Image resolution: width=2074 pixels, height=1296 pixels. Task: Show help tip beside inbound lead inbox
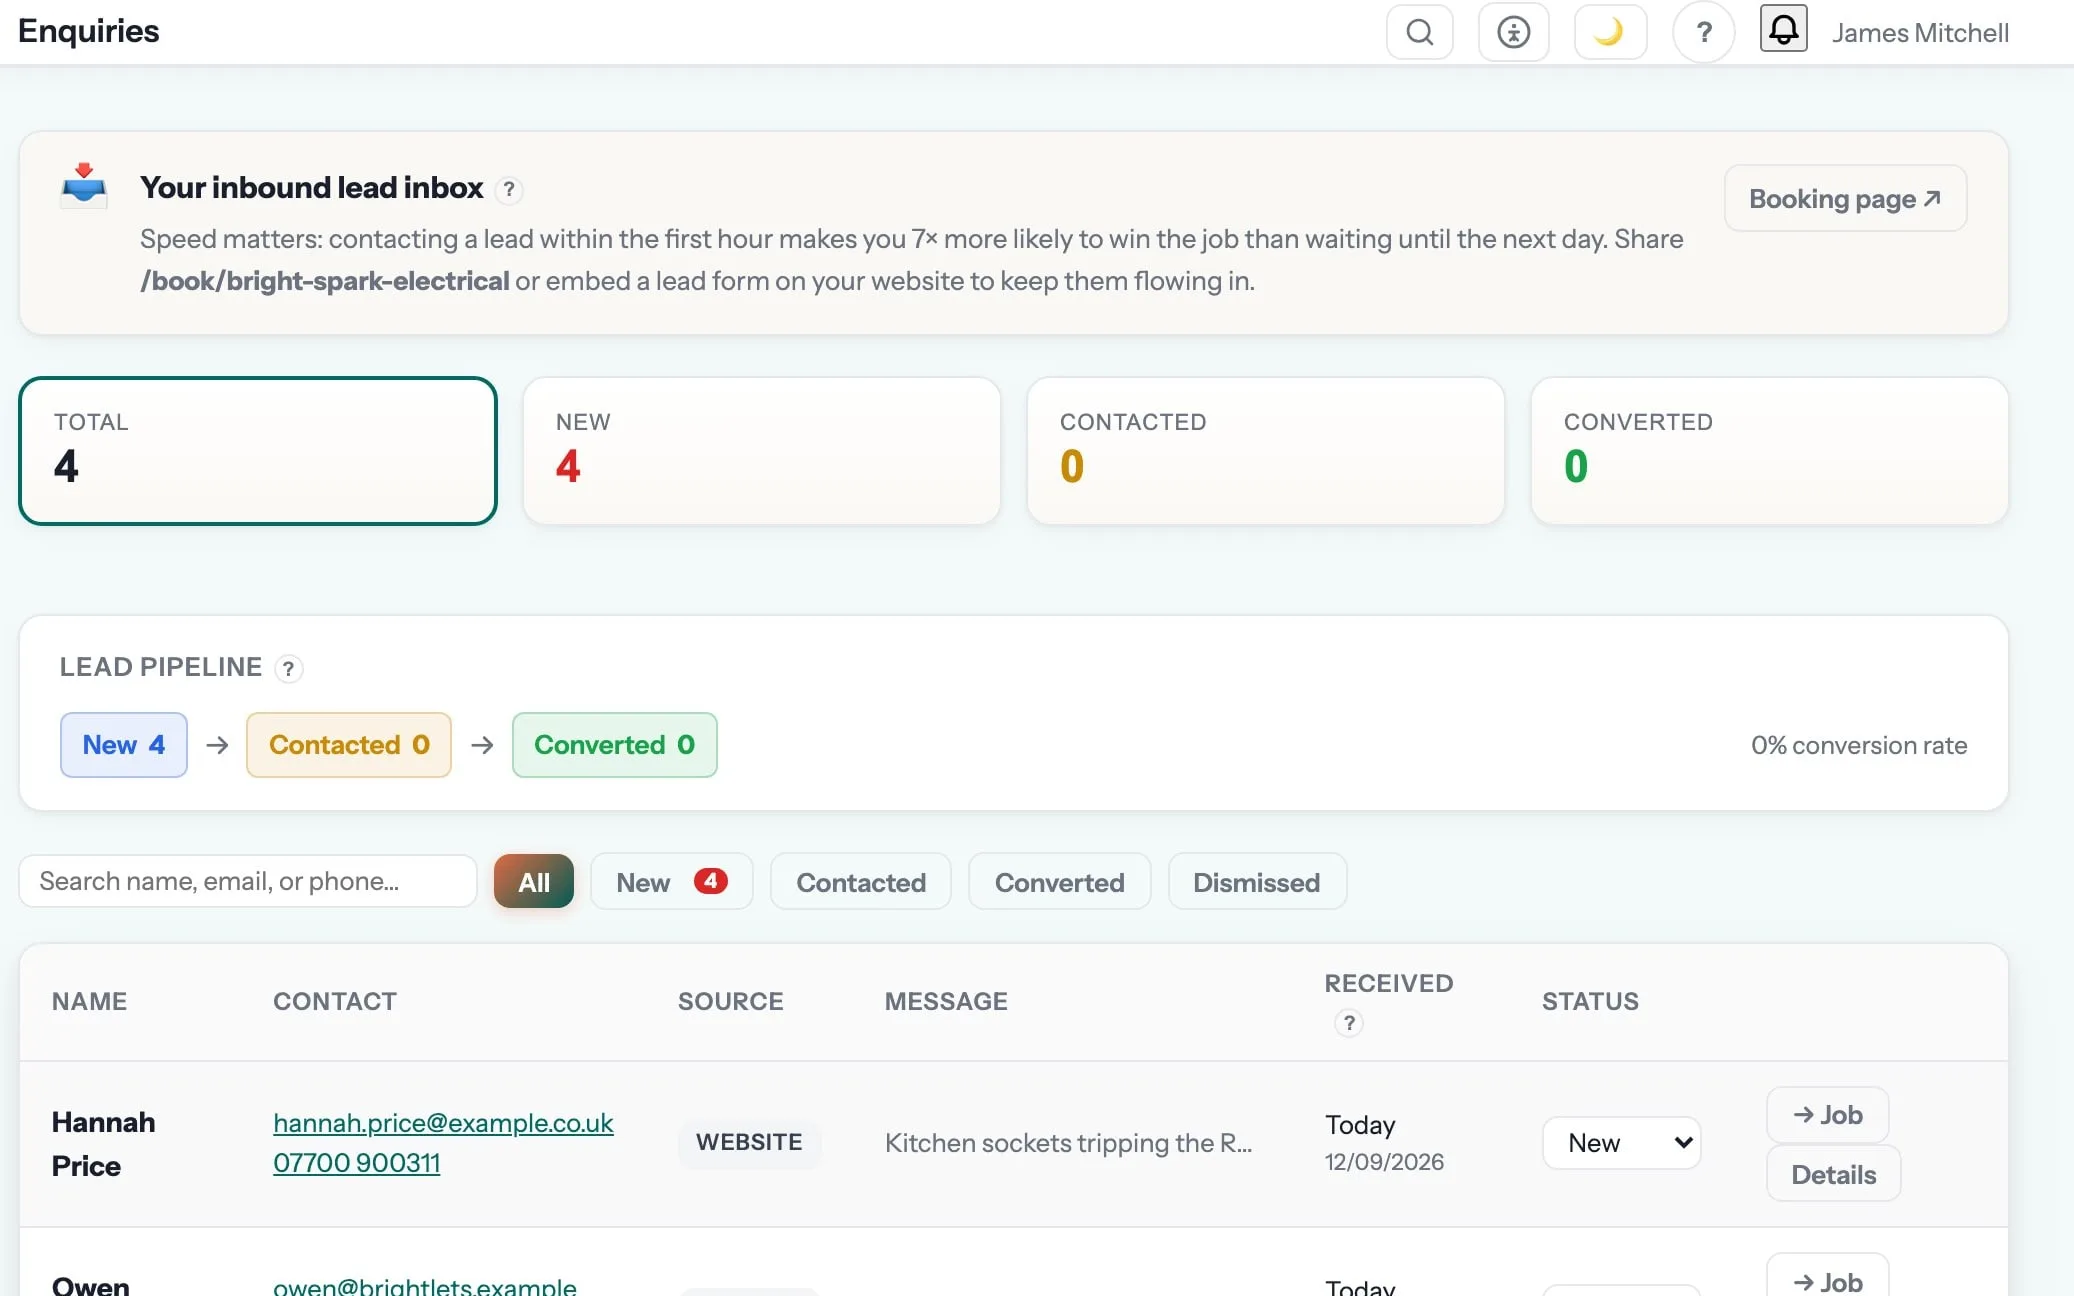(x=509, y=189)
